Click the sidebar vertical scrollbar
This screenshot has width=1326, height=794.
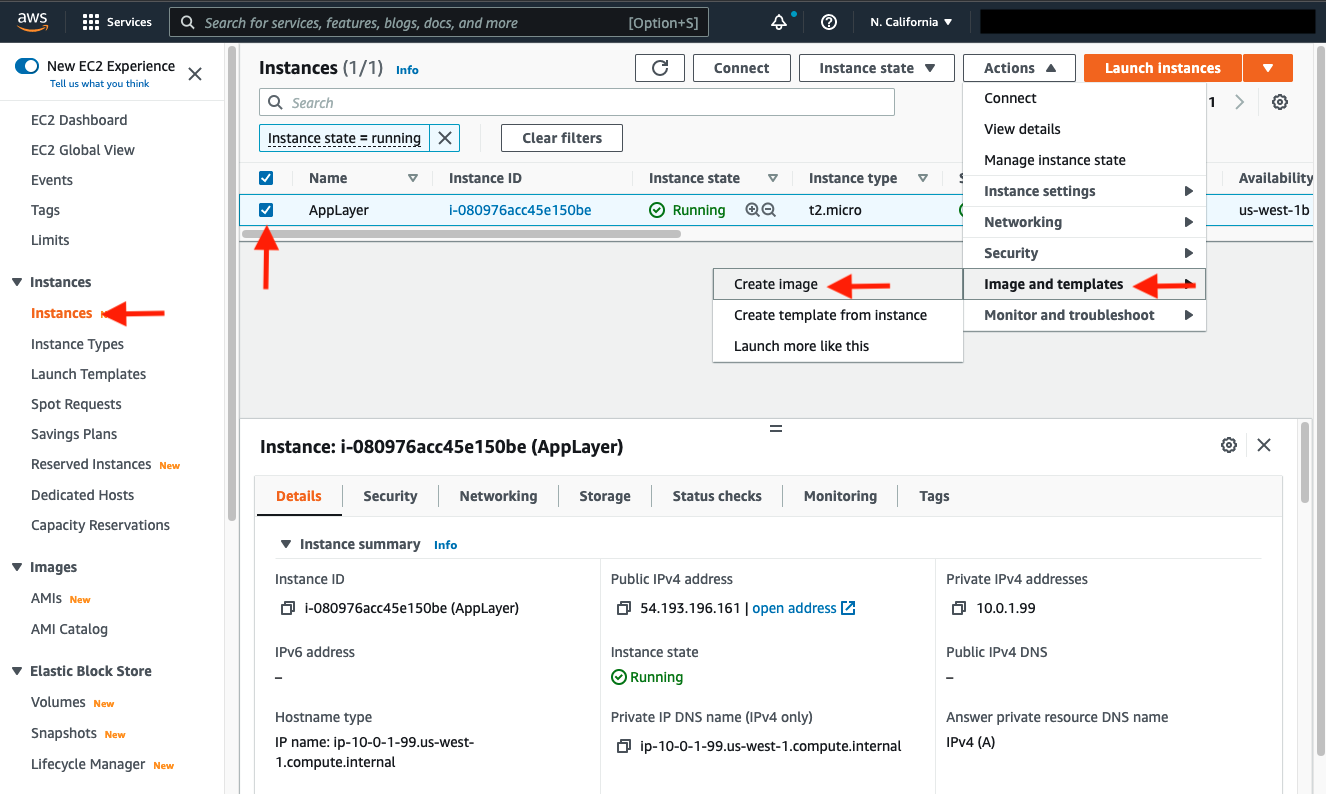click(x=232, y=282)
